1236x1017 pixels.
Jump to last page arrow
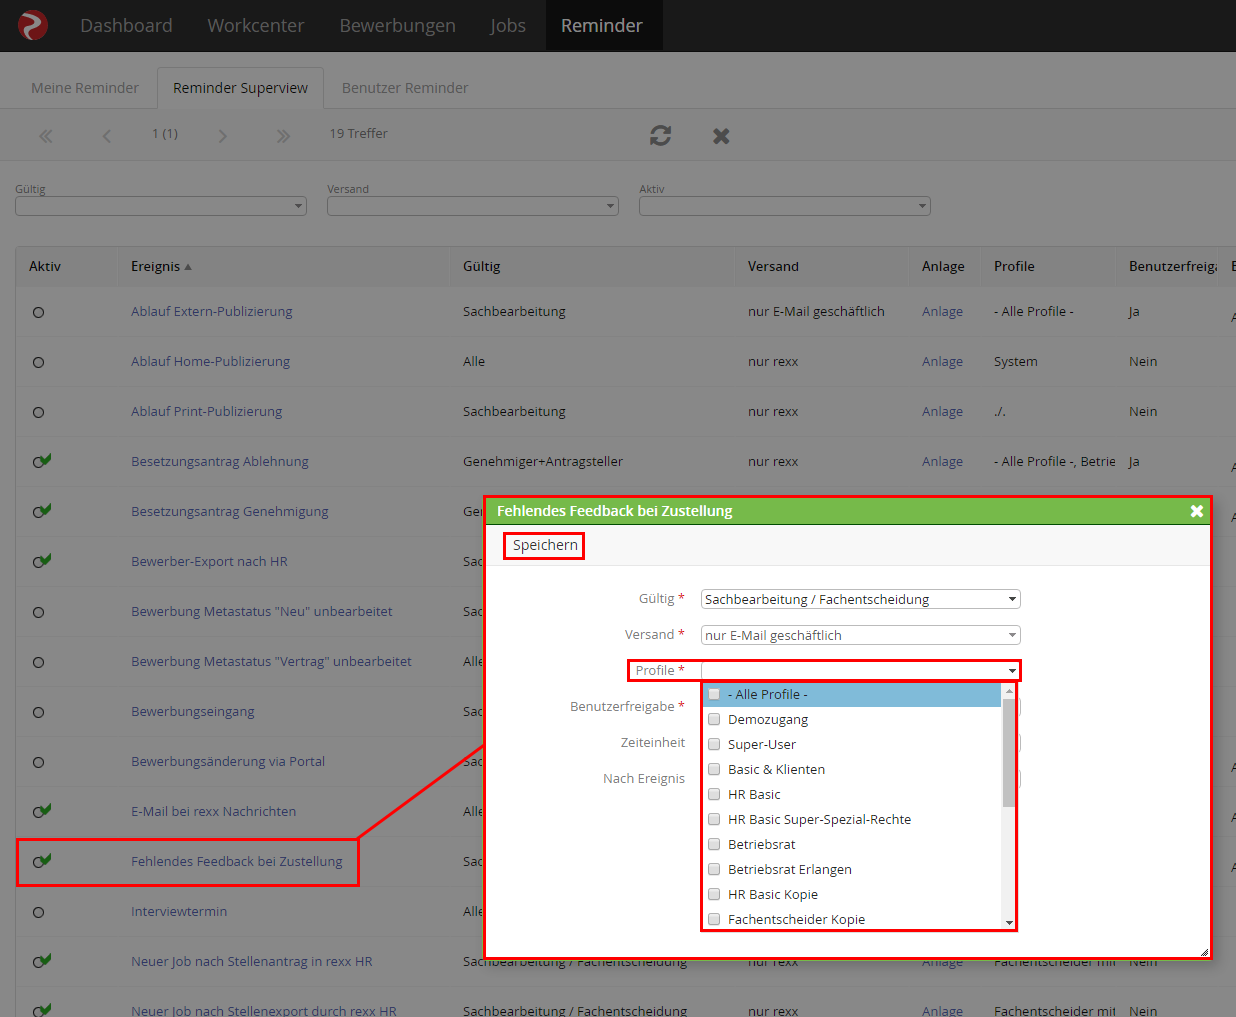click(283, 136)
